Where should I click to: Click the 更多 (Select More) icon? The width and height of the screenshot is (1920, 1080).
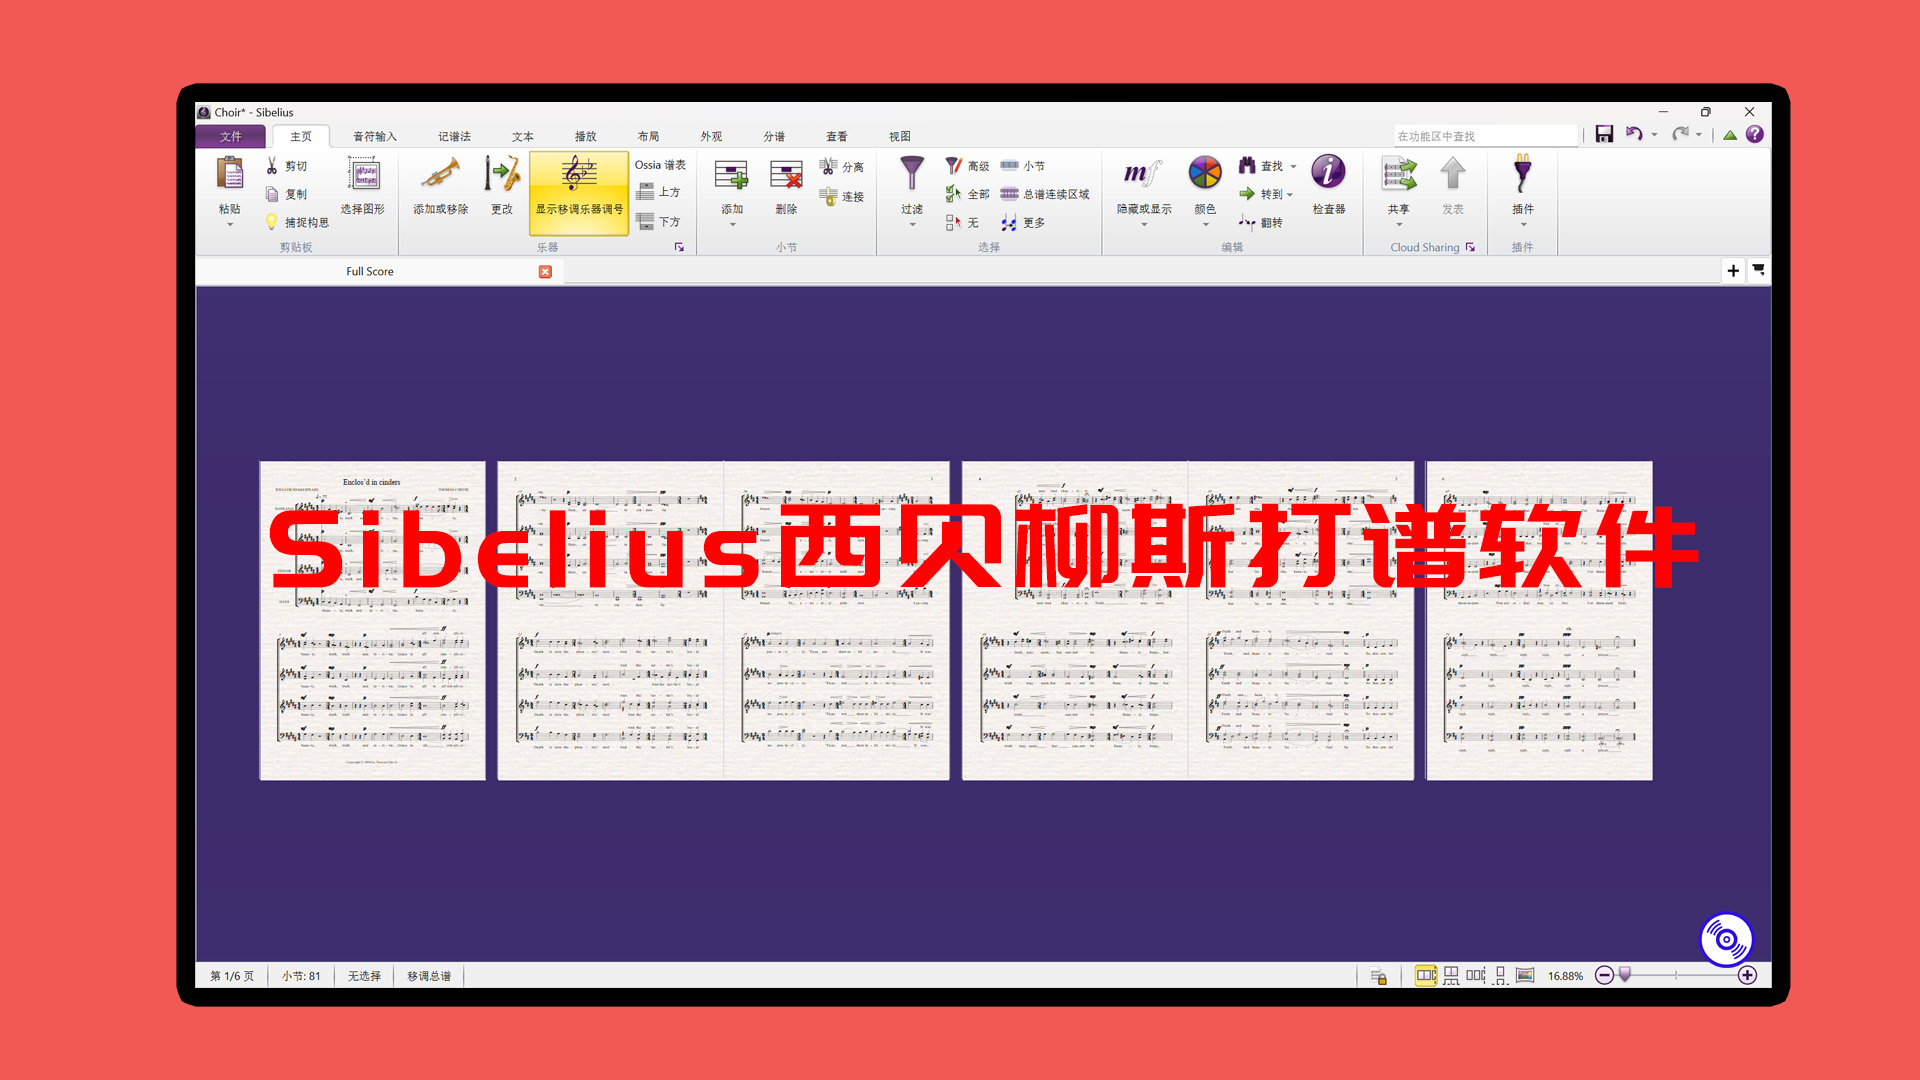tap(1010, 222)
